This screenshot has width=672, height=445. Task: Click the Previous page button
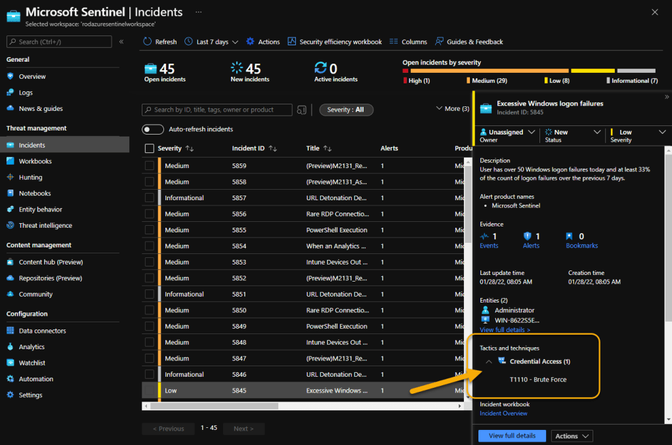point(168,429)
